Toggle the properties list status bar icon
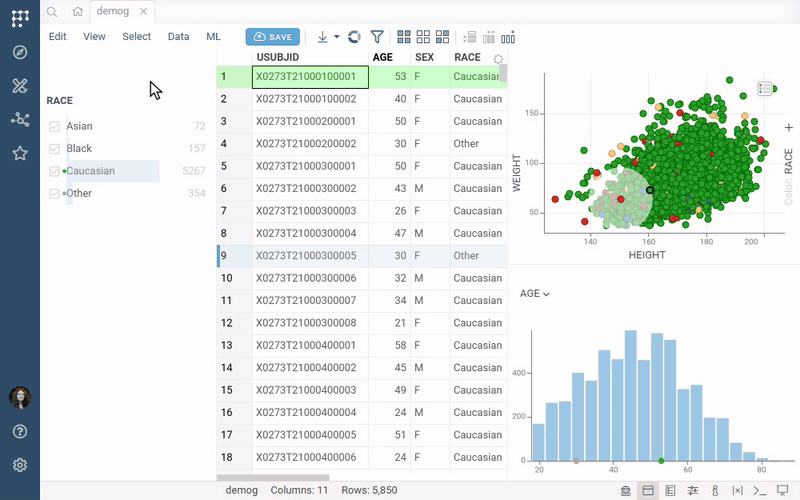Viewport: 800px width, 500px height. pyautogui.click(x=670, y=491)
